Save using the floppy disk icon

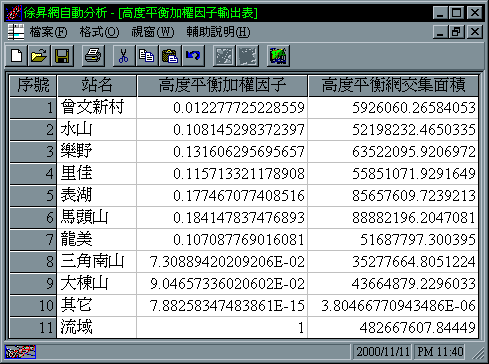[x=62, y=56]
